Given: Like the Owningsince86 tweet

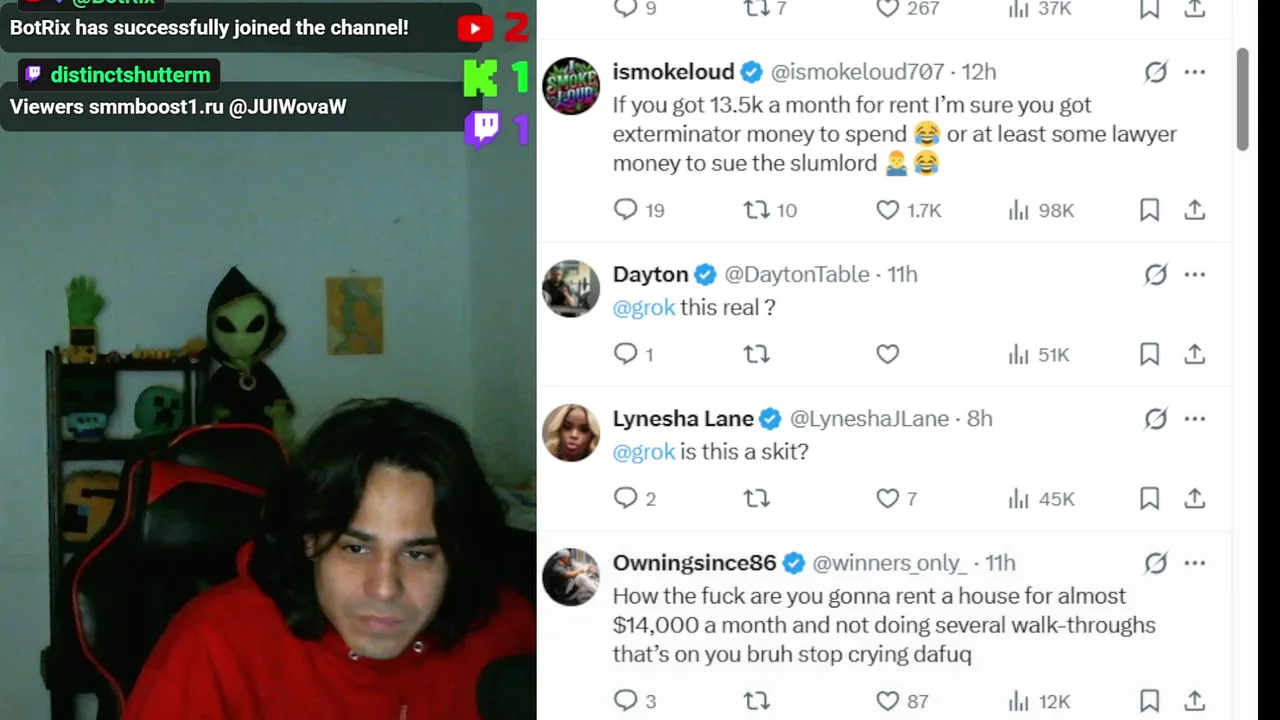Looking at the screenshot, I should pos(888,701).
